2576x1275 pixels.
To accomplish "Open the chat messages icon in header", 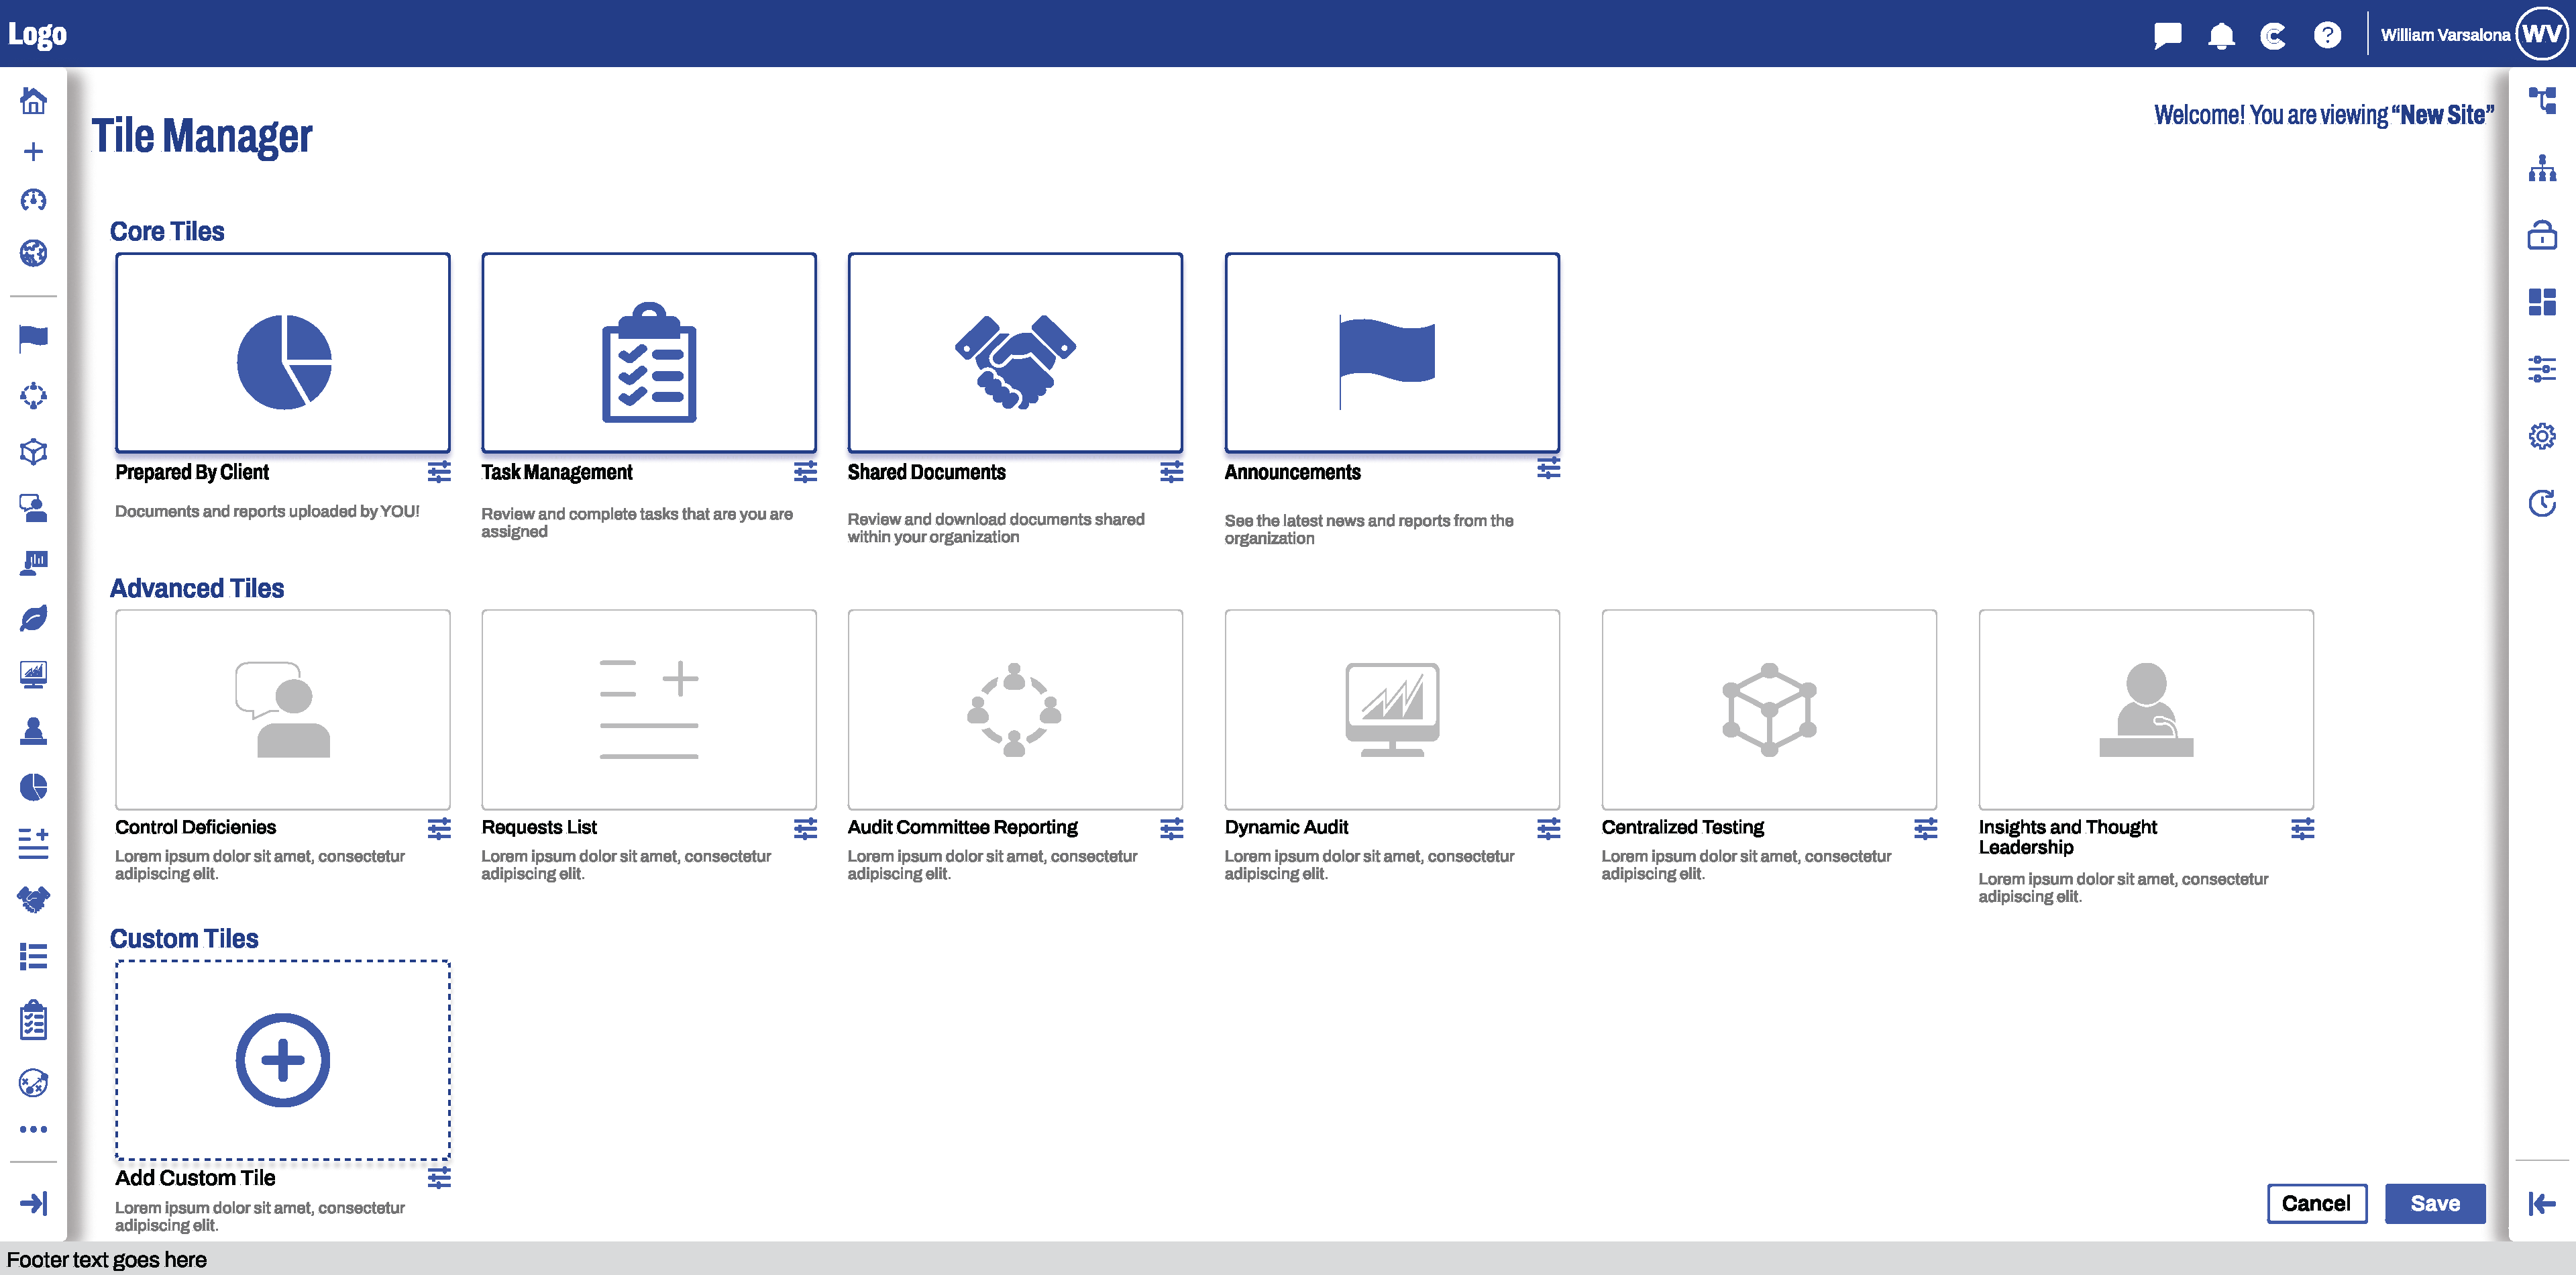I will 2167,35.
